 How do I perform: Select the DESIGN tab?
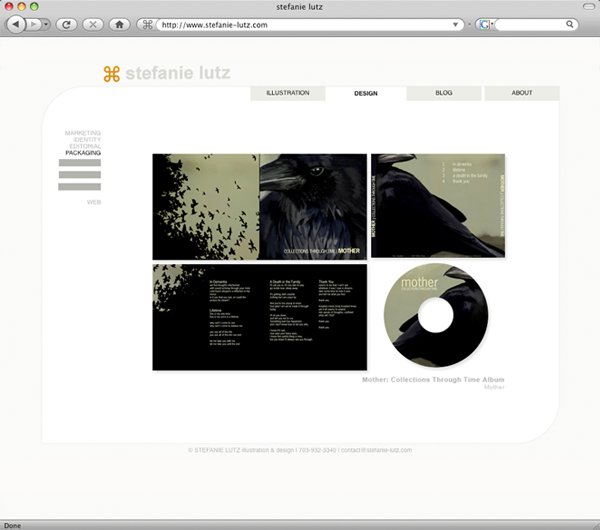(x=366, y=93)
